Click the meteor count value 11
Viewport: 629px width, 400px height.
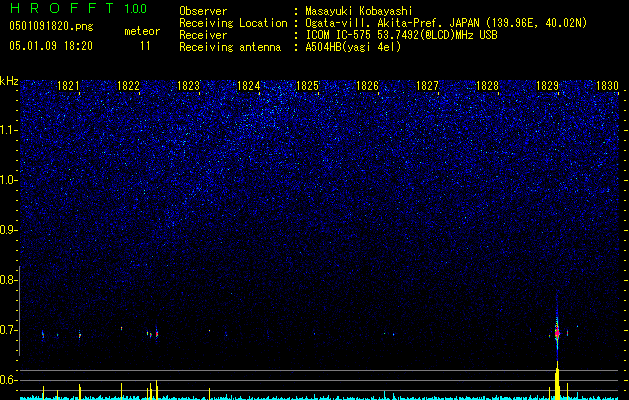coord(145,46)
